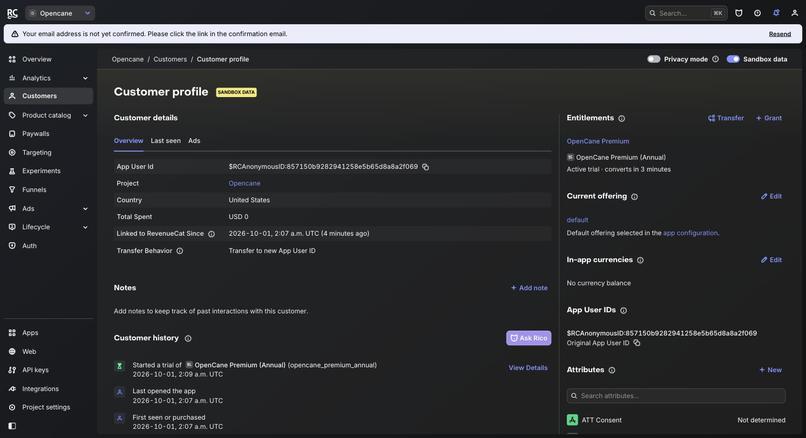Open the Rico assistant icon in header

(x=739, y=13)
